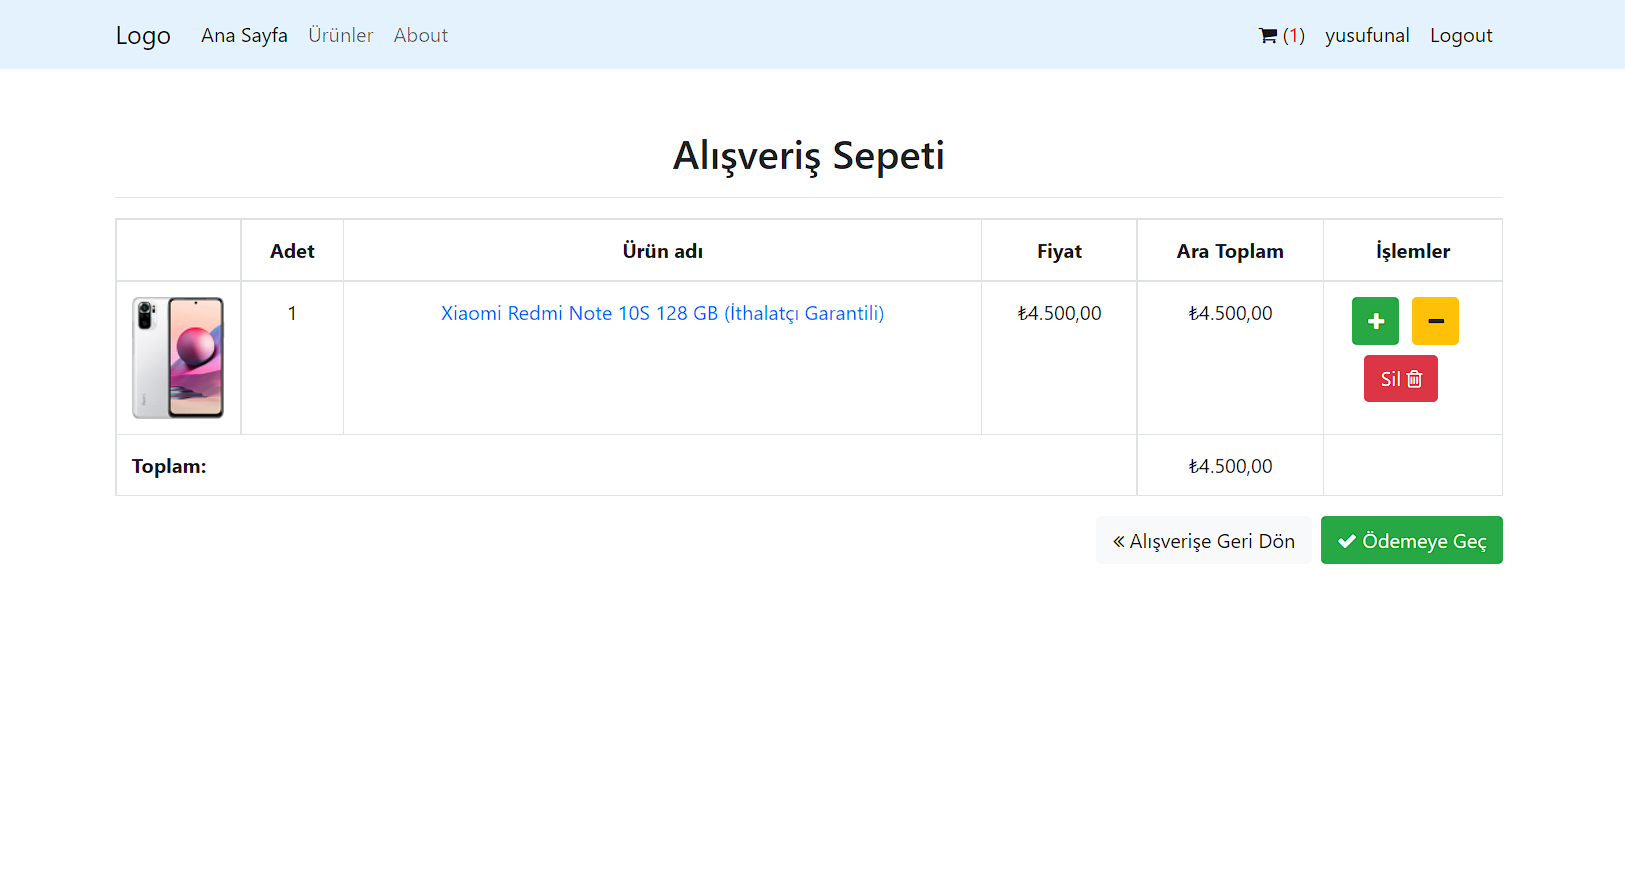
Task: Open the Ürünler menu item
Action: click(340, 35)
